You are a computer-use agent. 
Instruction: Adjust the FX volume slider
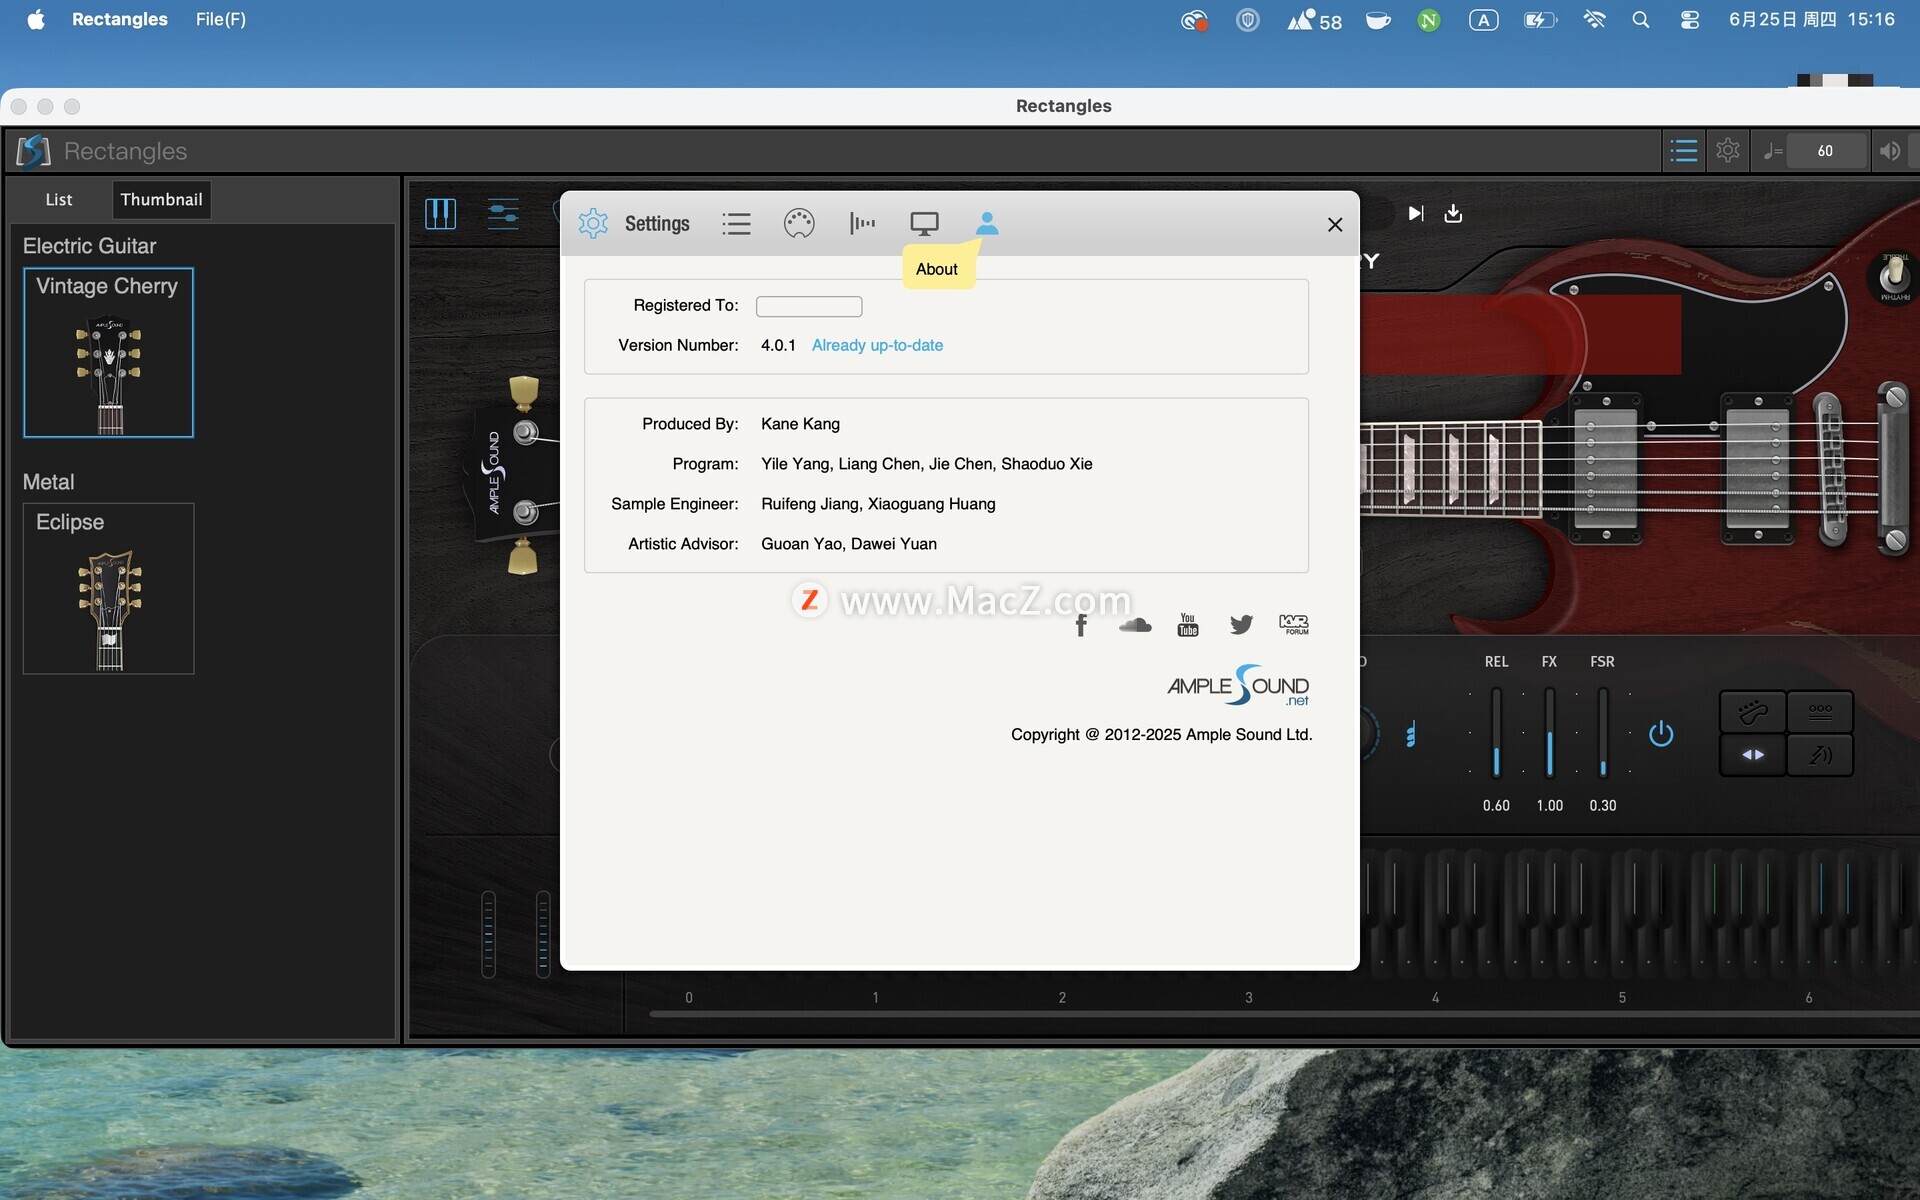(1549, 732)
